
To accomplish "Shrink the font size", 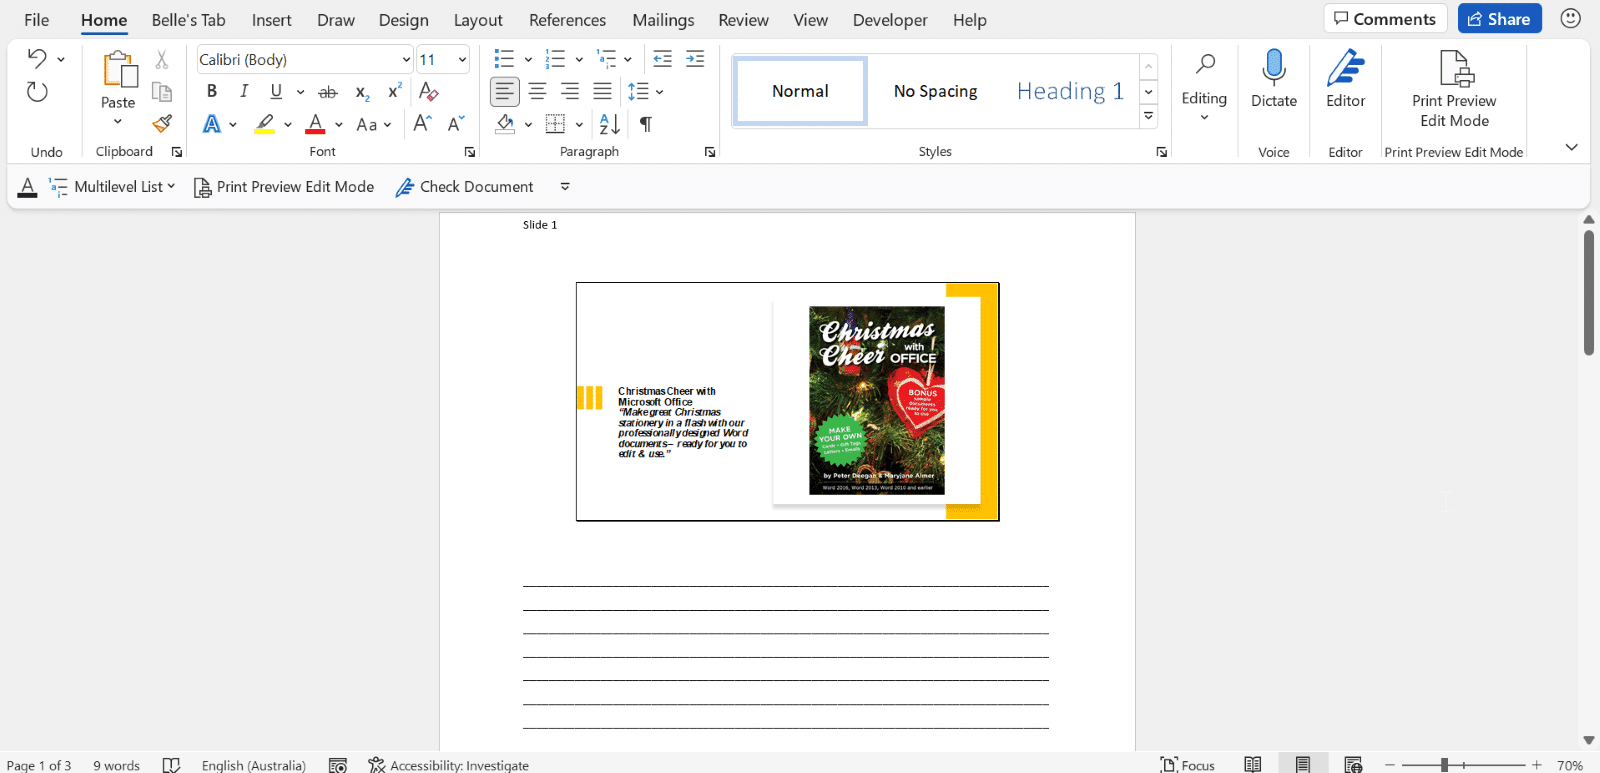I will click(x=456, y=124).
